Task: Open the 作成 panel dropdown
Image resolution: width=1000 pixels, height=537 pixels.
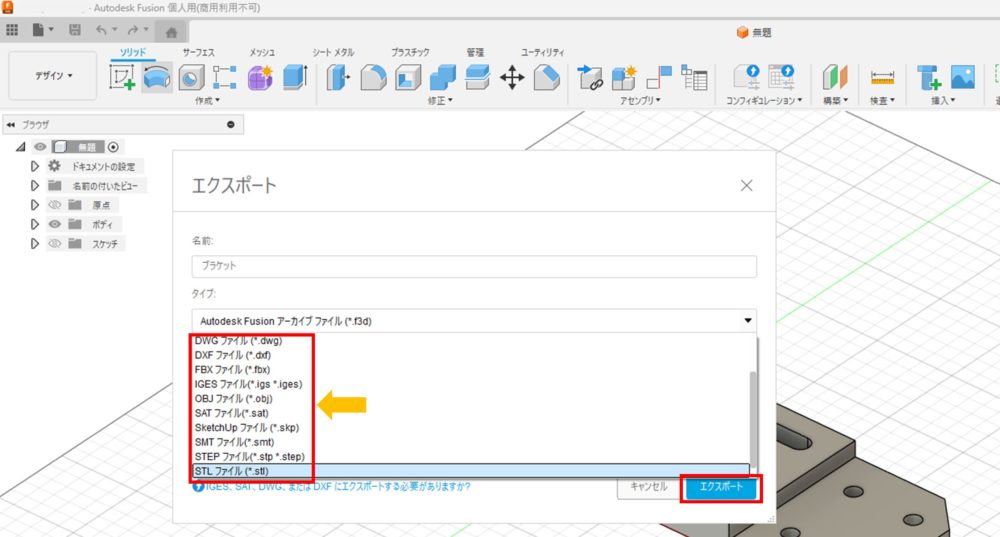Action: pos(207,101)
